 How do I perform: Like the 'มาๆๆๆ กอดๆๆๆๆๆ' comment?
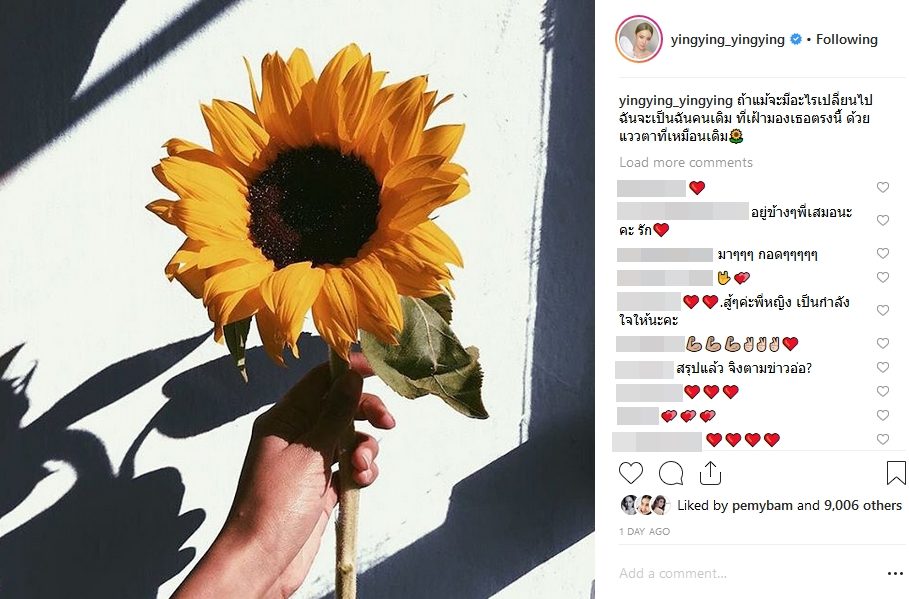coord(882,253)
